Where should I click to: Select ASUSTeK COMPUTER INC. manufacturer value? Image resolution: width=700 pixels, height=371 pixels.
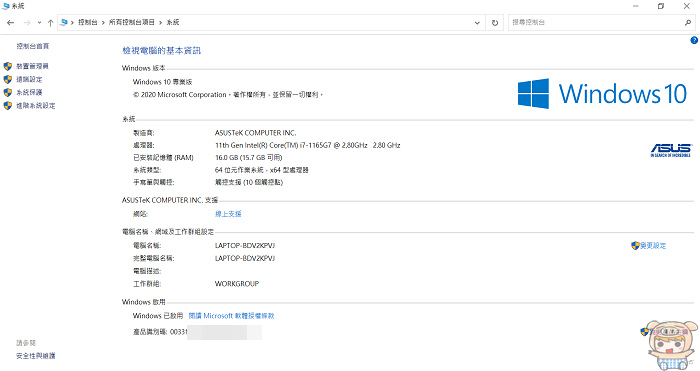click(255, 133)
